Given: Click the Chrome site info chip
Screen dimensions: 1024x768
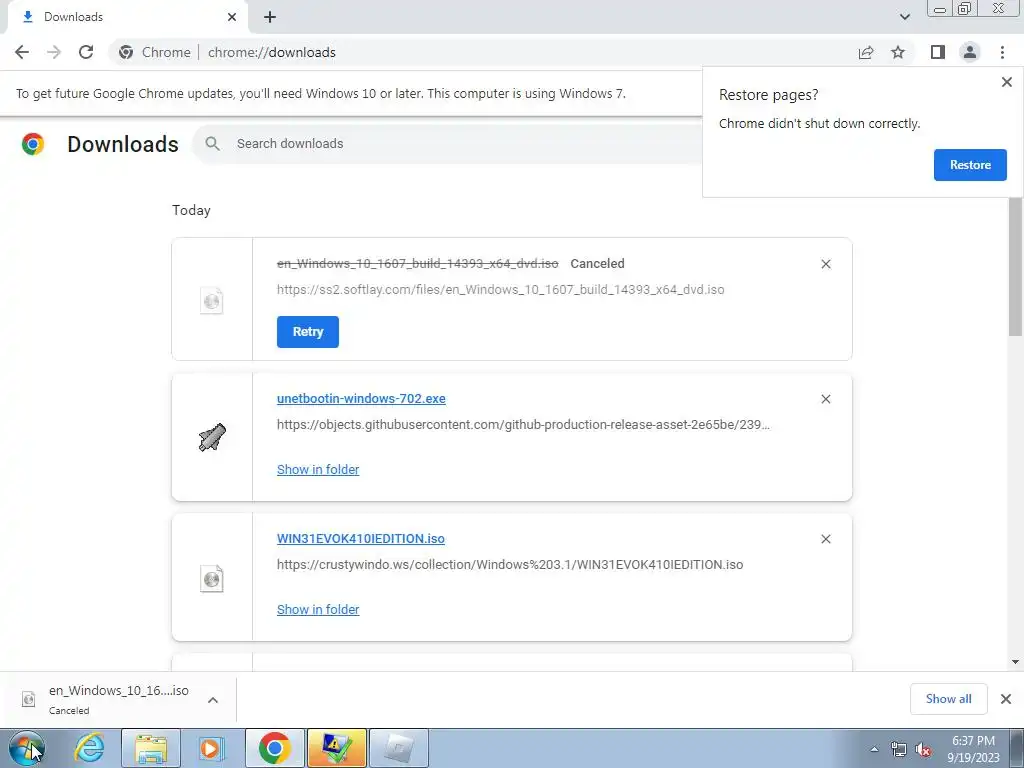Looking at the screenshot, I should click(155, 52).
